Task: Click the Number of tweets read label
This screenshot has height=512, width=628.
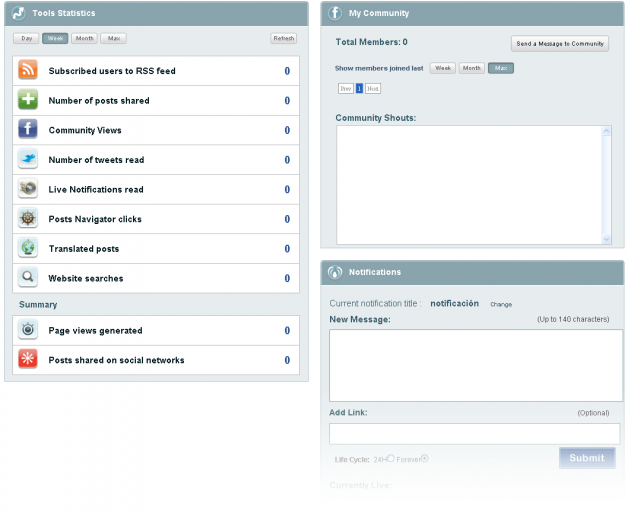Action: [96, 160]
